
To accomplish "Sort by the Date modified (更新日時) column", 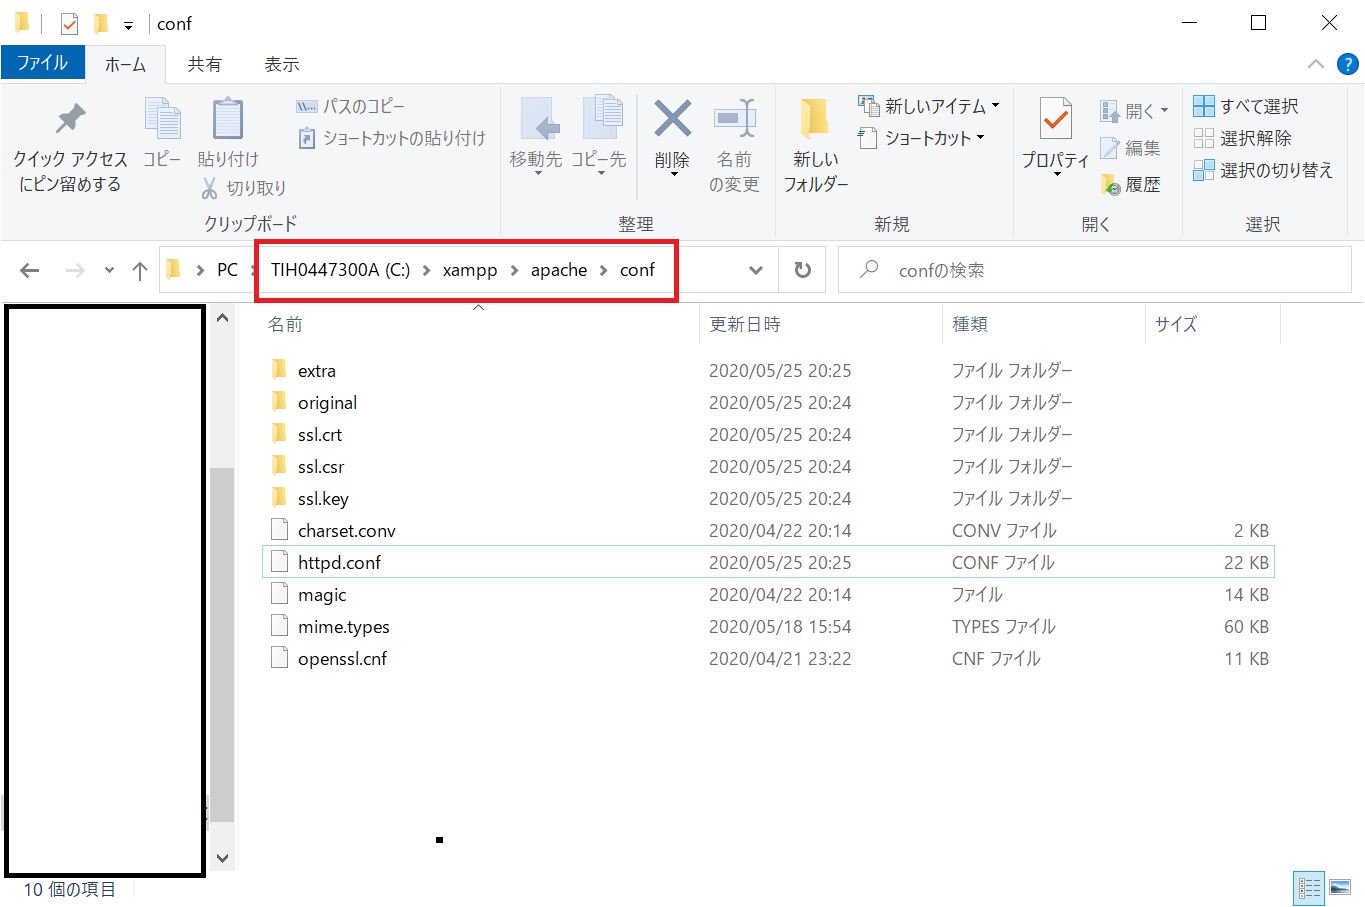I will [820, 324].
